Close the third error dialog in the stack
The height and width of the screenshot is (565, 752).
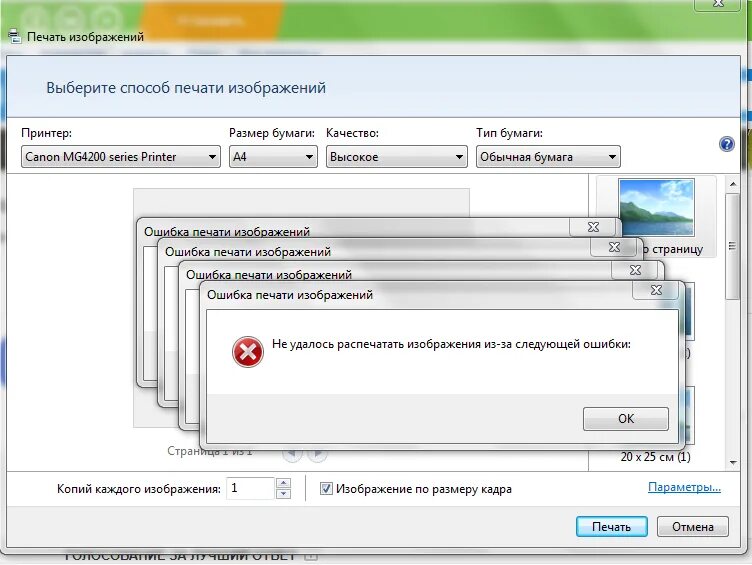tap(635, 270)
